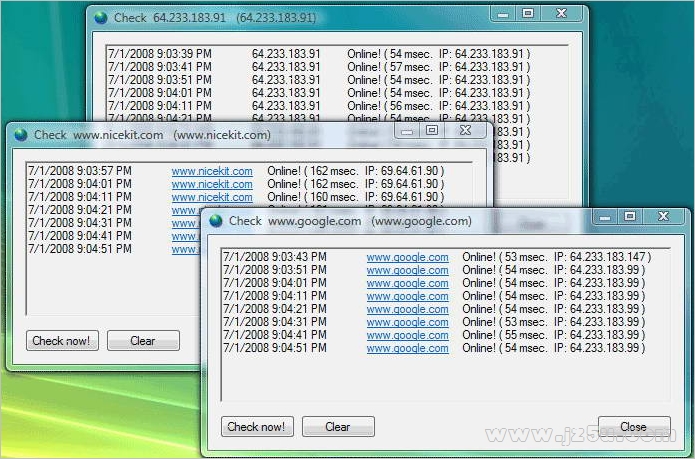The height and width of the screenshot is (459, 695).
Task: Select 7/1/2008 9:04:51 PM in the google window
Action: pos(275,348)
